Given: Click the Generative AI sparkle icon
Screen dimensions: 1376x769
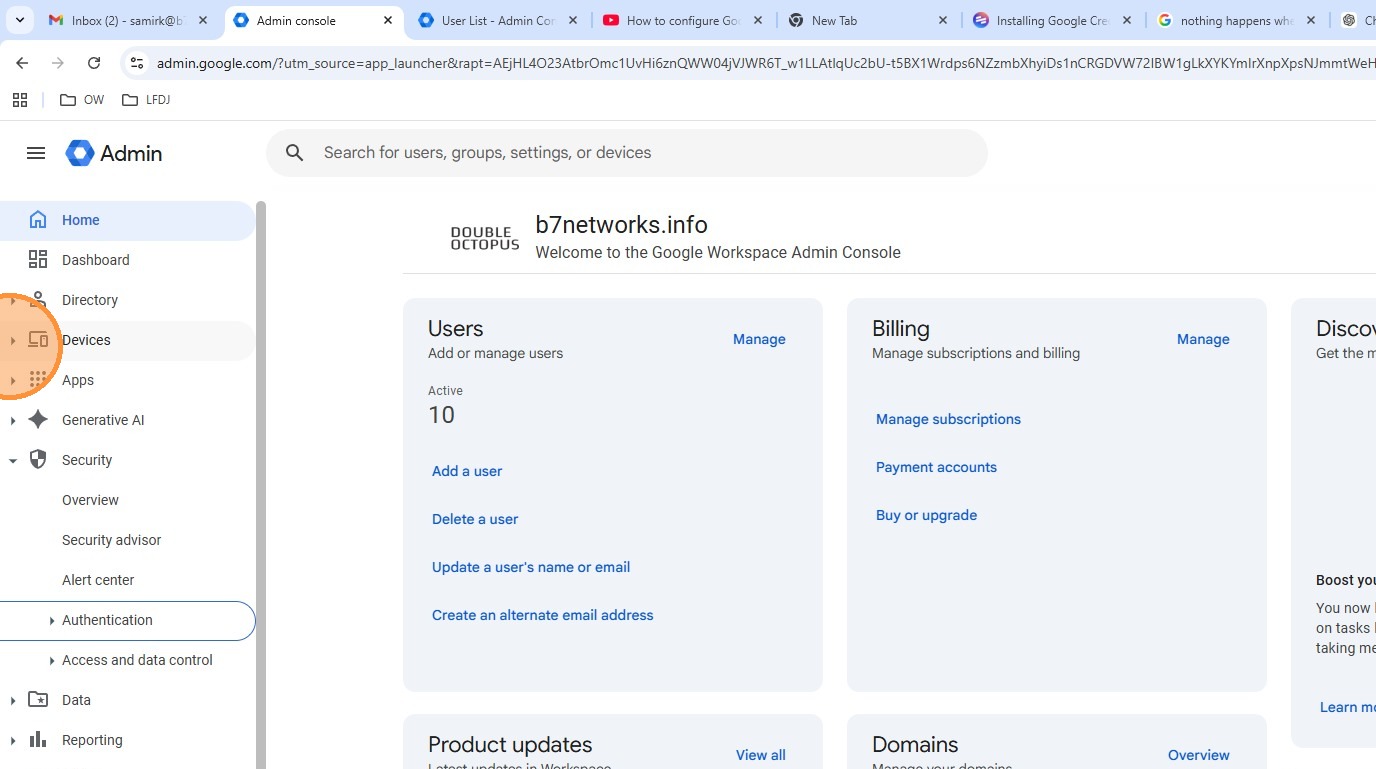Looking at the screenshot, I should point(38,420).
